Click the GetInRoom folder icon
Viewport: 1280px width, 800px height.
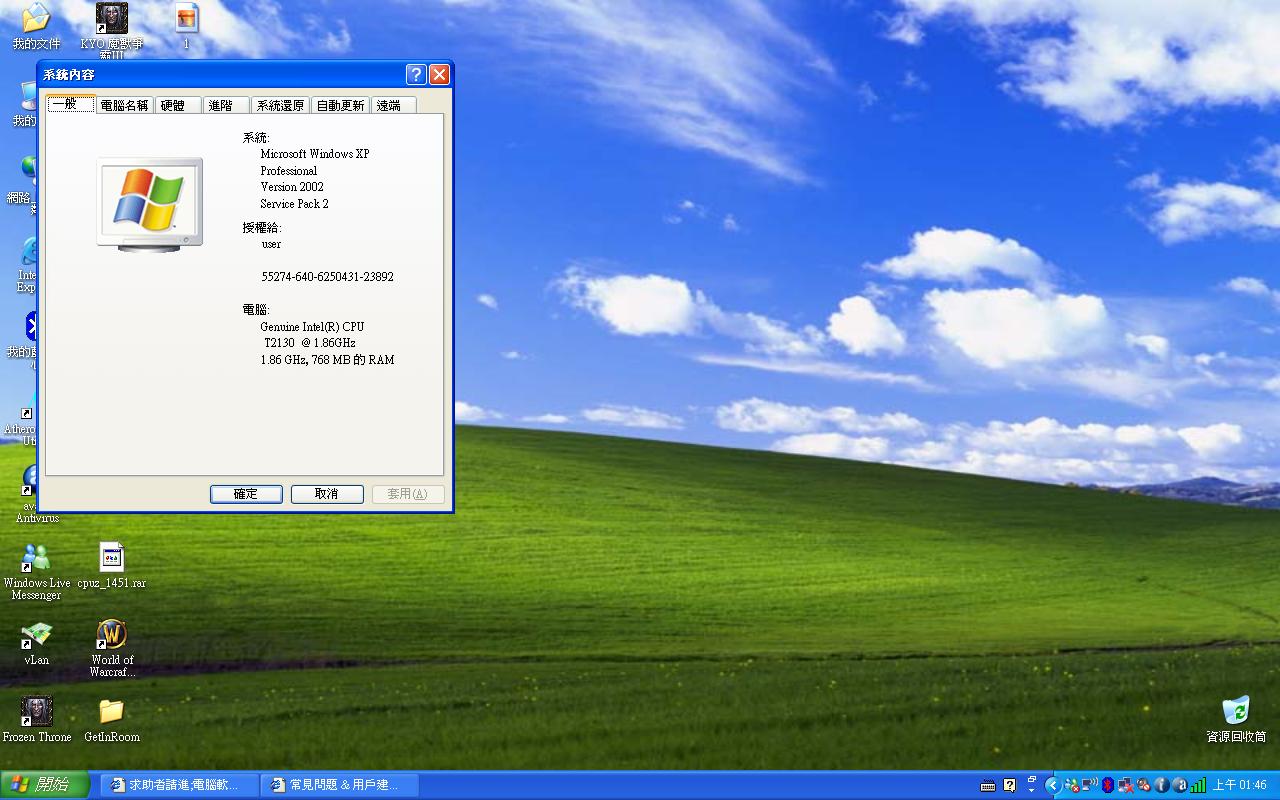[111, 712]
